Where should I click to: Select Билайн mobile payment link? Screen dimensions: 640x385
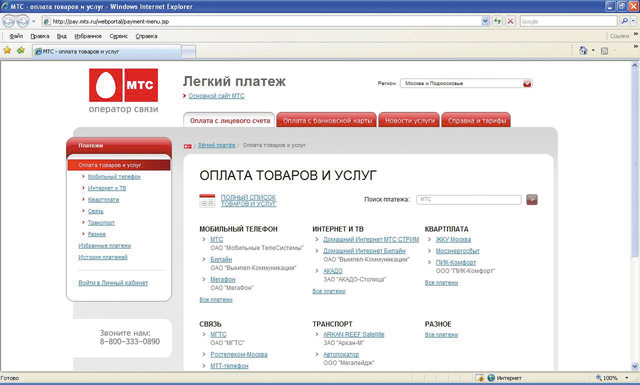click(x=221, y=259)
